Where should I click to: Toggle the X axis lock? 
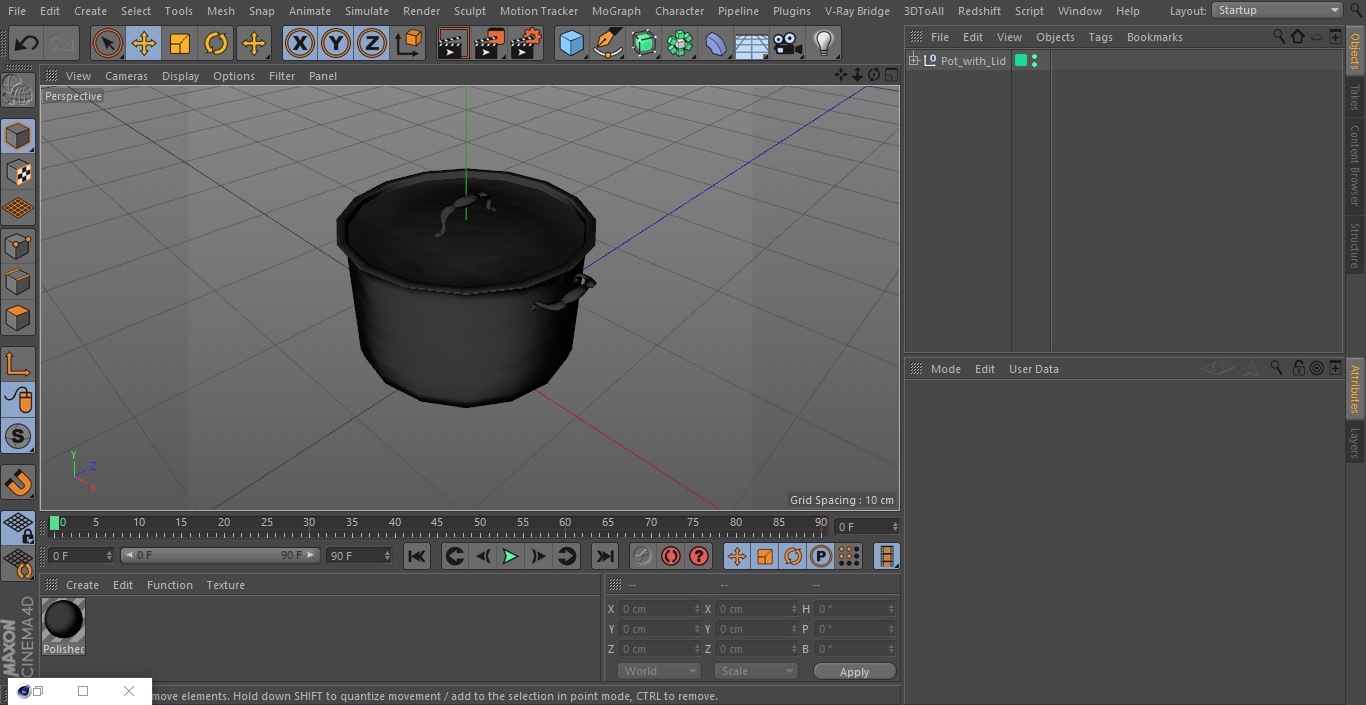pyautogui.click(x=300, y=44)
